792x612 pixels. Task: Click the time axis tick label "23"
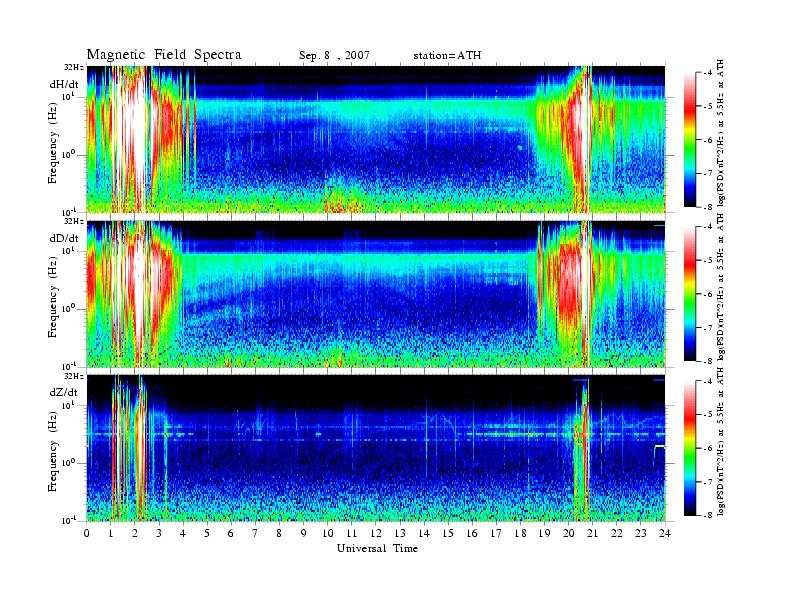tap(641, 533)
